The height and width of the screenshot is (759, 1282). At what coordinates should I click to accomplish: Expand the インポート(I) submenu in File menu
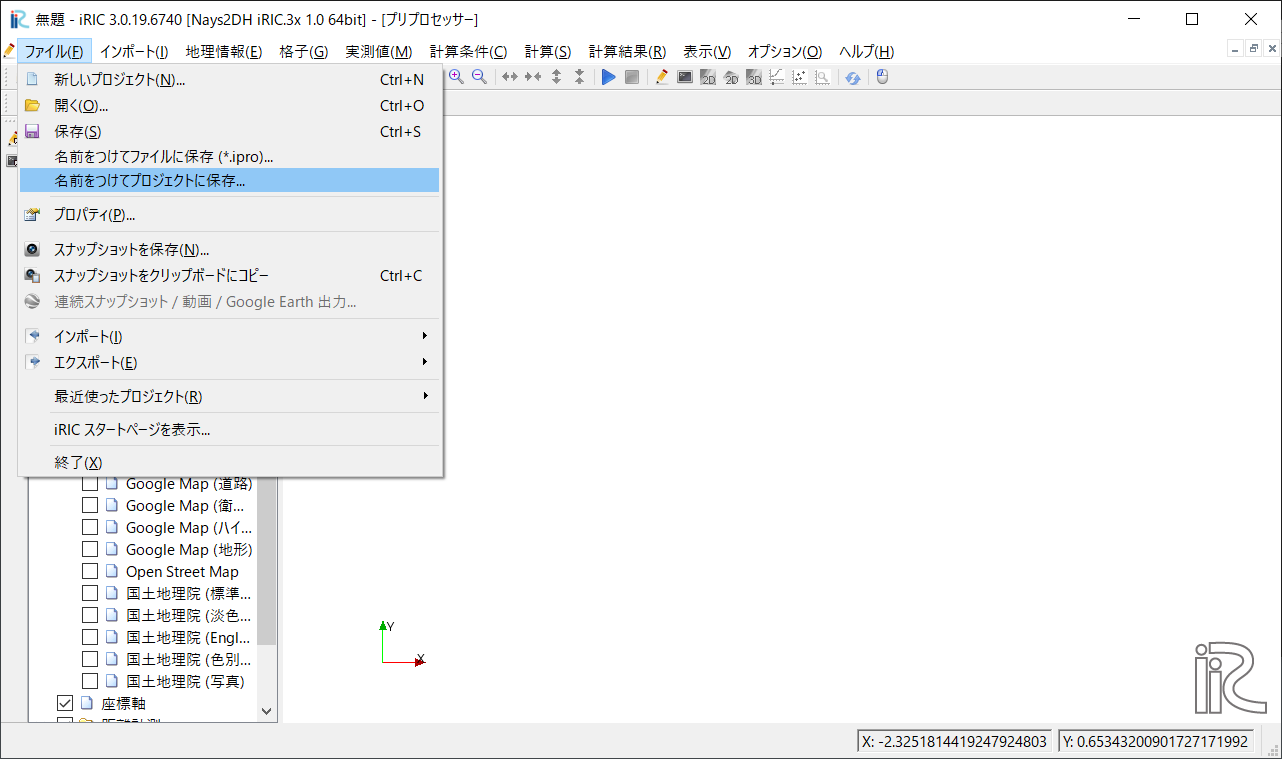[x=230, y=336]
